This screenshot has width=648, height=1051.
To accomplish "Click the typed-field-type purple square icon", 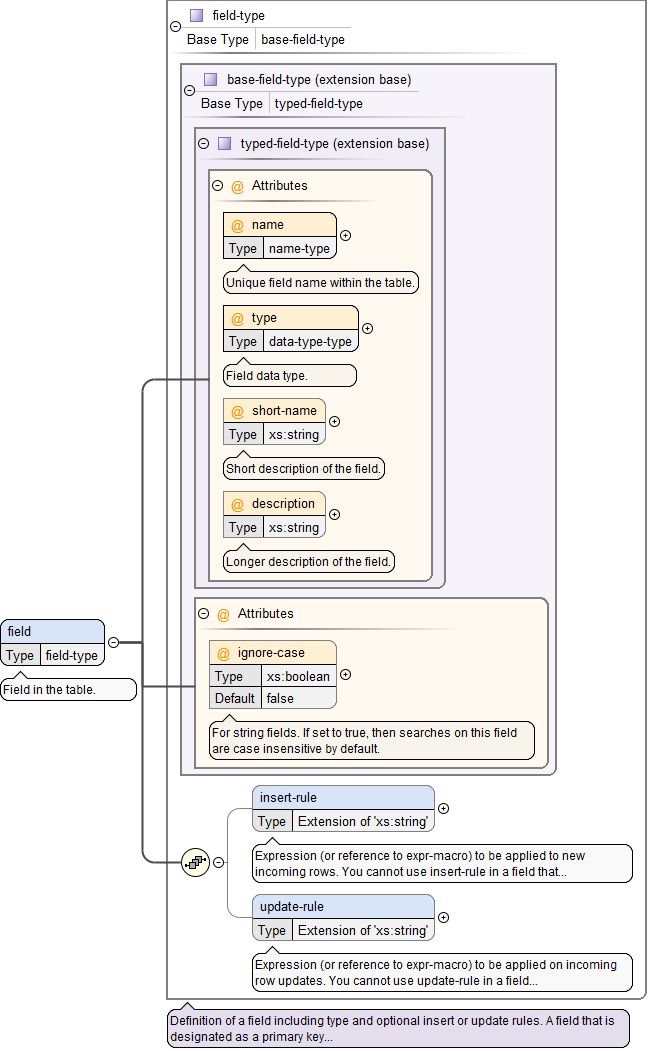I will click(224, 143).
